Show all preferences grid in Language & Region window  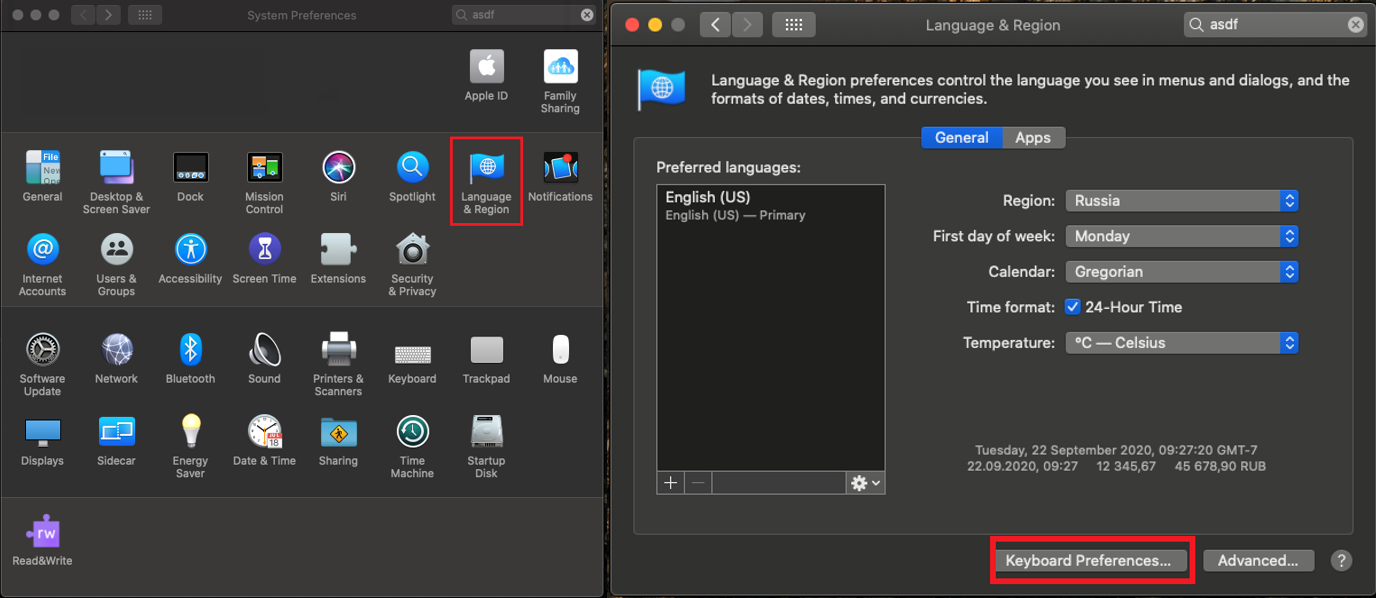794,25
